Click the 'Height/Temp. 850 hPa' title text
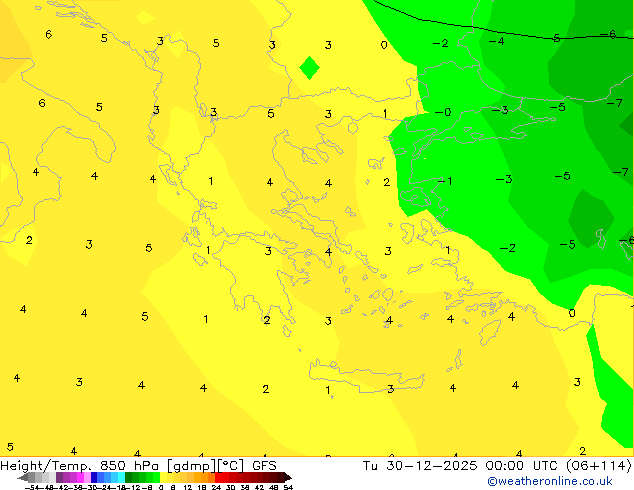The image size is (634, 490). pos(82,465)
